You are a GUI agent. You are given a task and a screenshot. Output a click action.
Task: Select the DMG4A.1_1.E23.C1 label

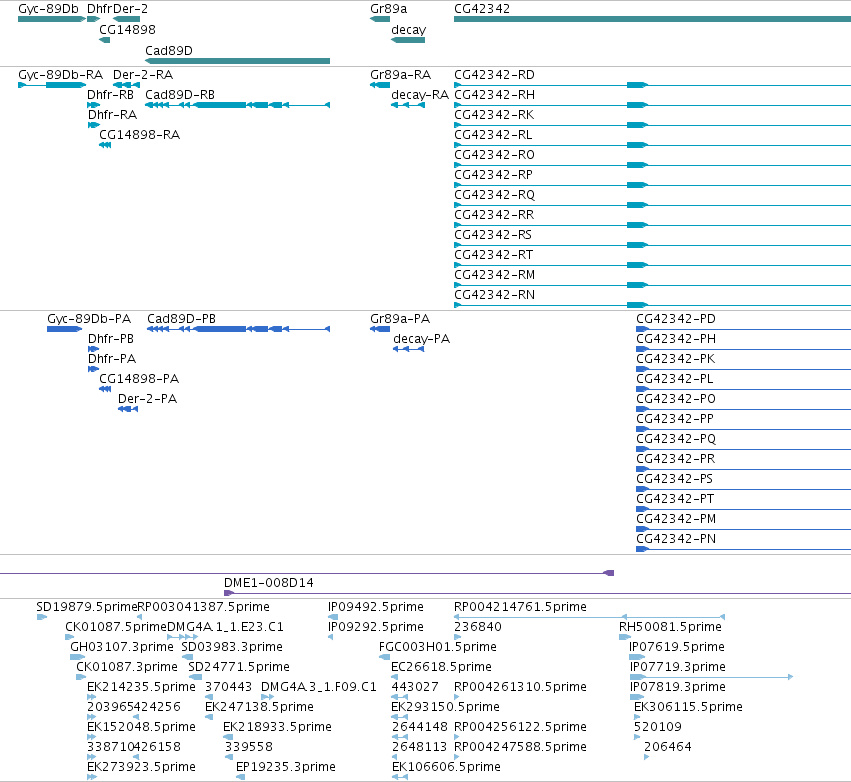(225, 626)
